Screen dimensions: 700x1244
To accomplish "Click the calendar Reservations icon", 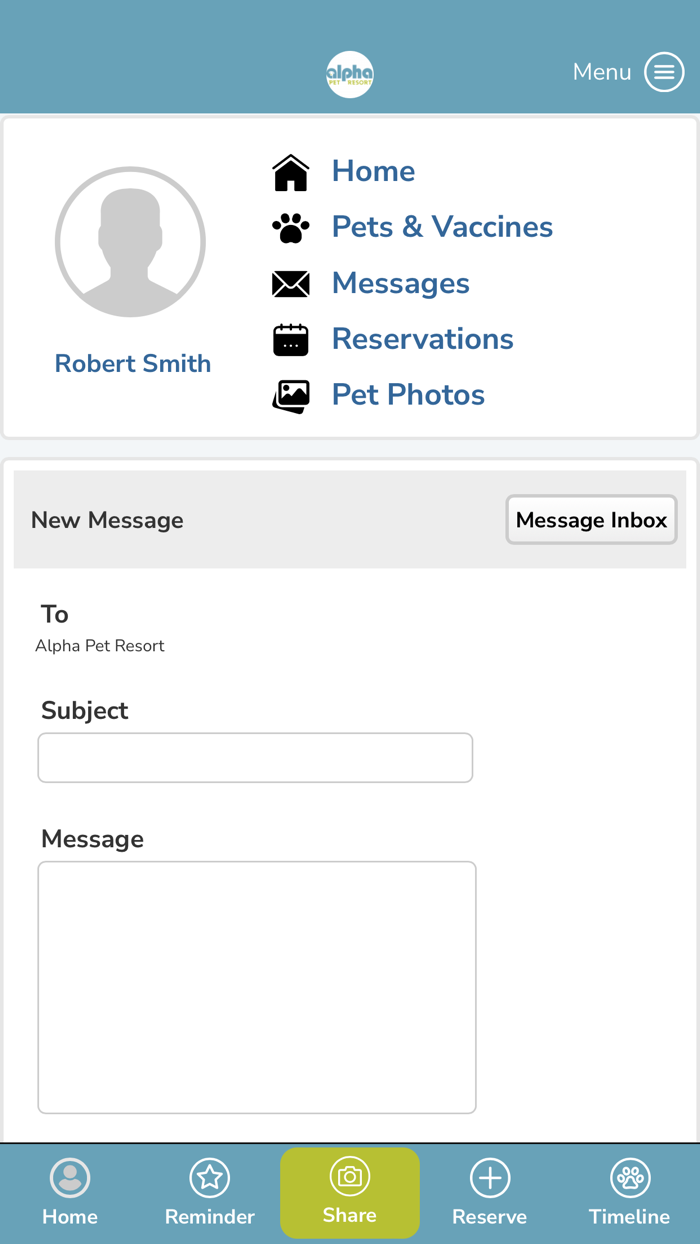I will tap(290, 339).
